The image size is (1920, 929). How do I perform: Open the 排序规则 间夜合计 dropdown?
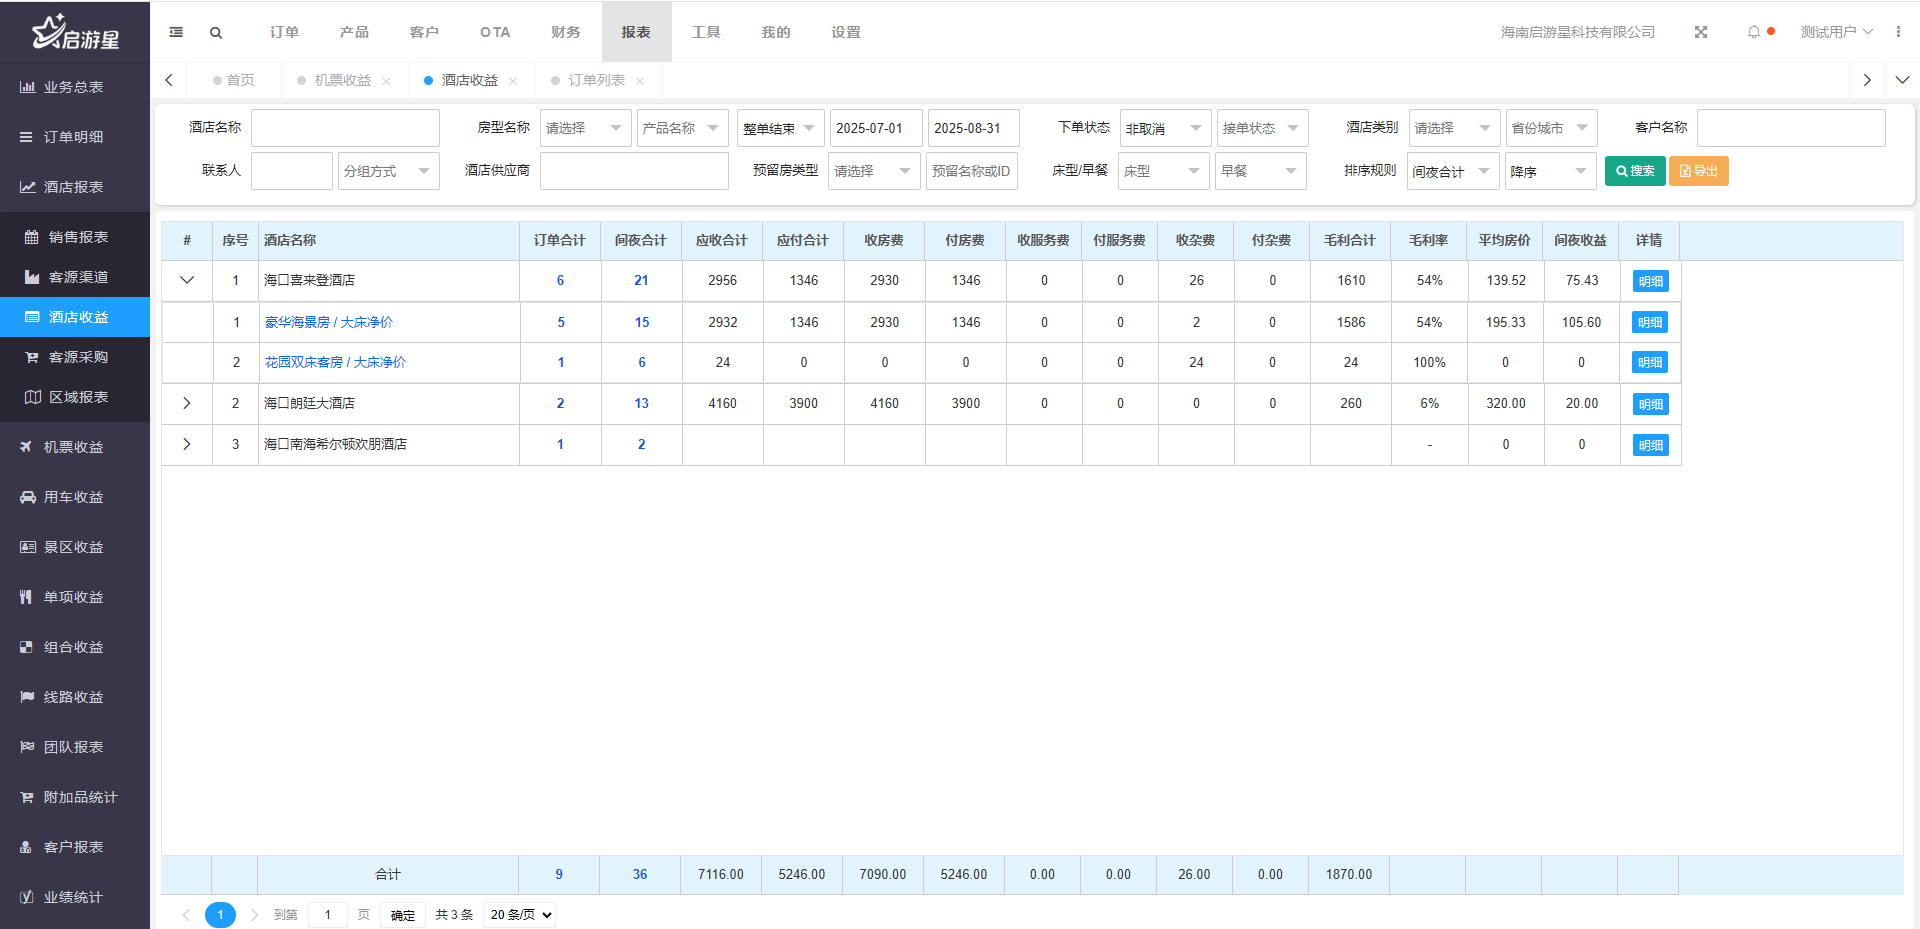click(x=1452, y=172)
